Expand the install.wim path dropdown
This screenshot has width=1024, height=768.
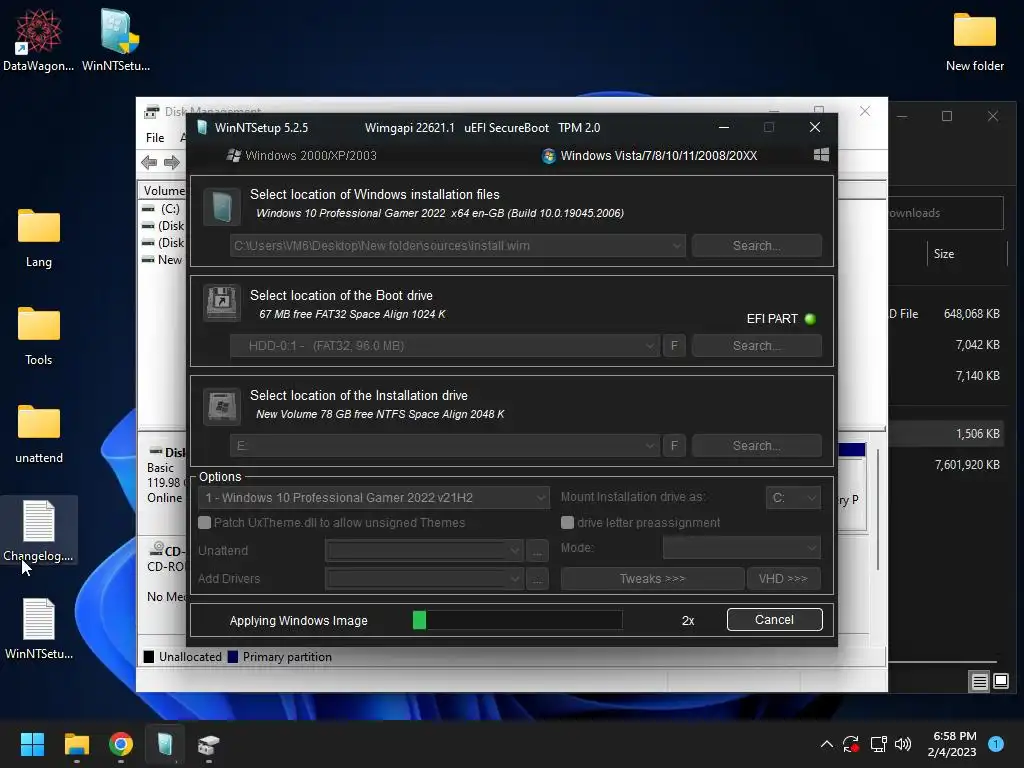677,246
